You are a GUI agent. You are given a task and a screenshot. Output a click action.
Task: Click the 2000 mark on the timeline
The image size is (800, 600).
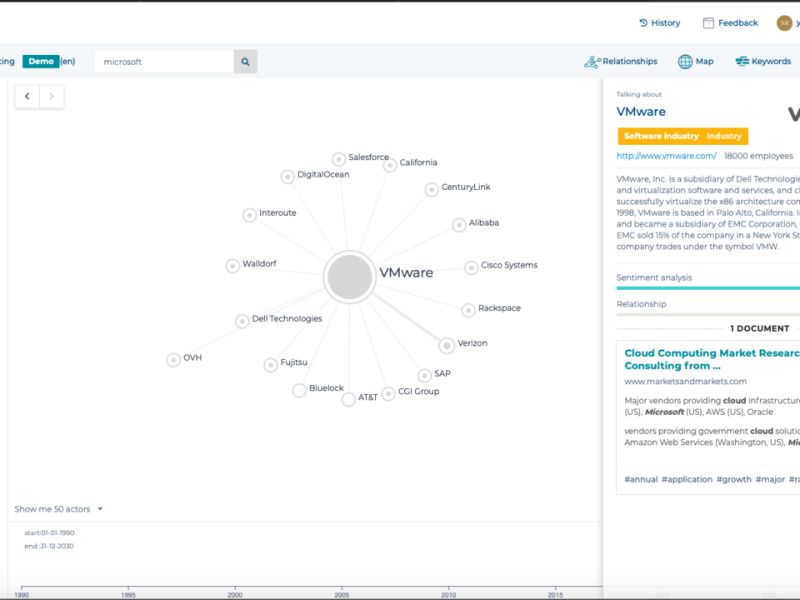(x=235, y=595)
